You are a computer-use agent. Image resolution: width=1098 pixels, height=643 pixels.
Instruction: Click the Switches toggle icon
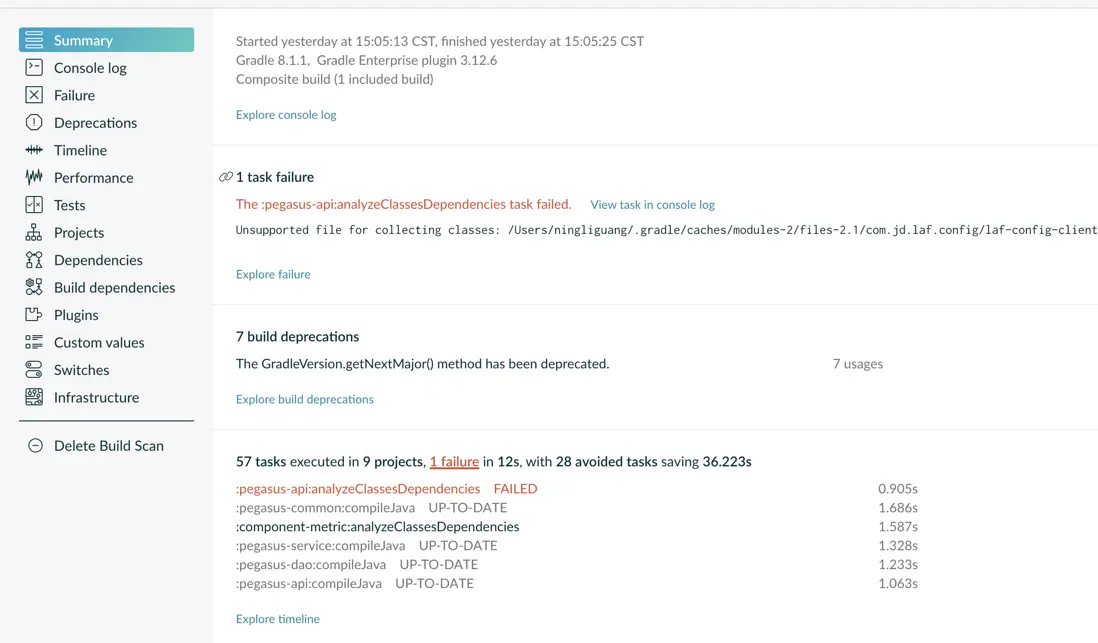pyautogui.click(x=34, y=370)
